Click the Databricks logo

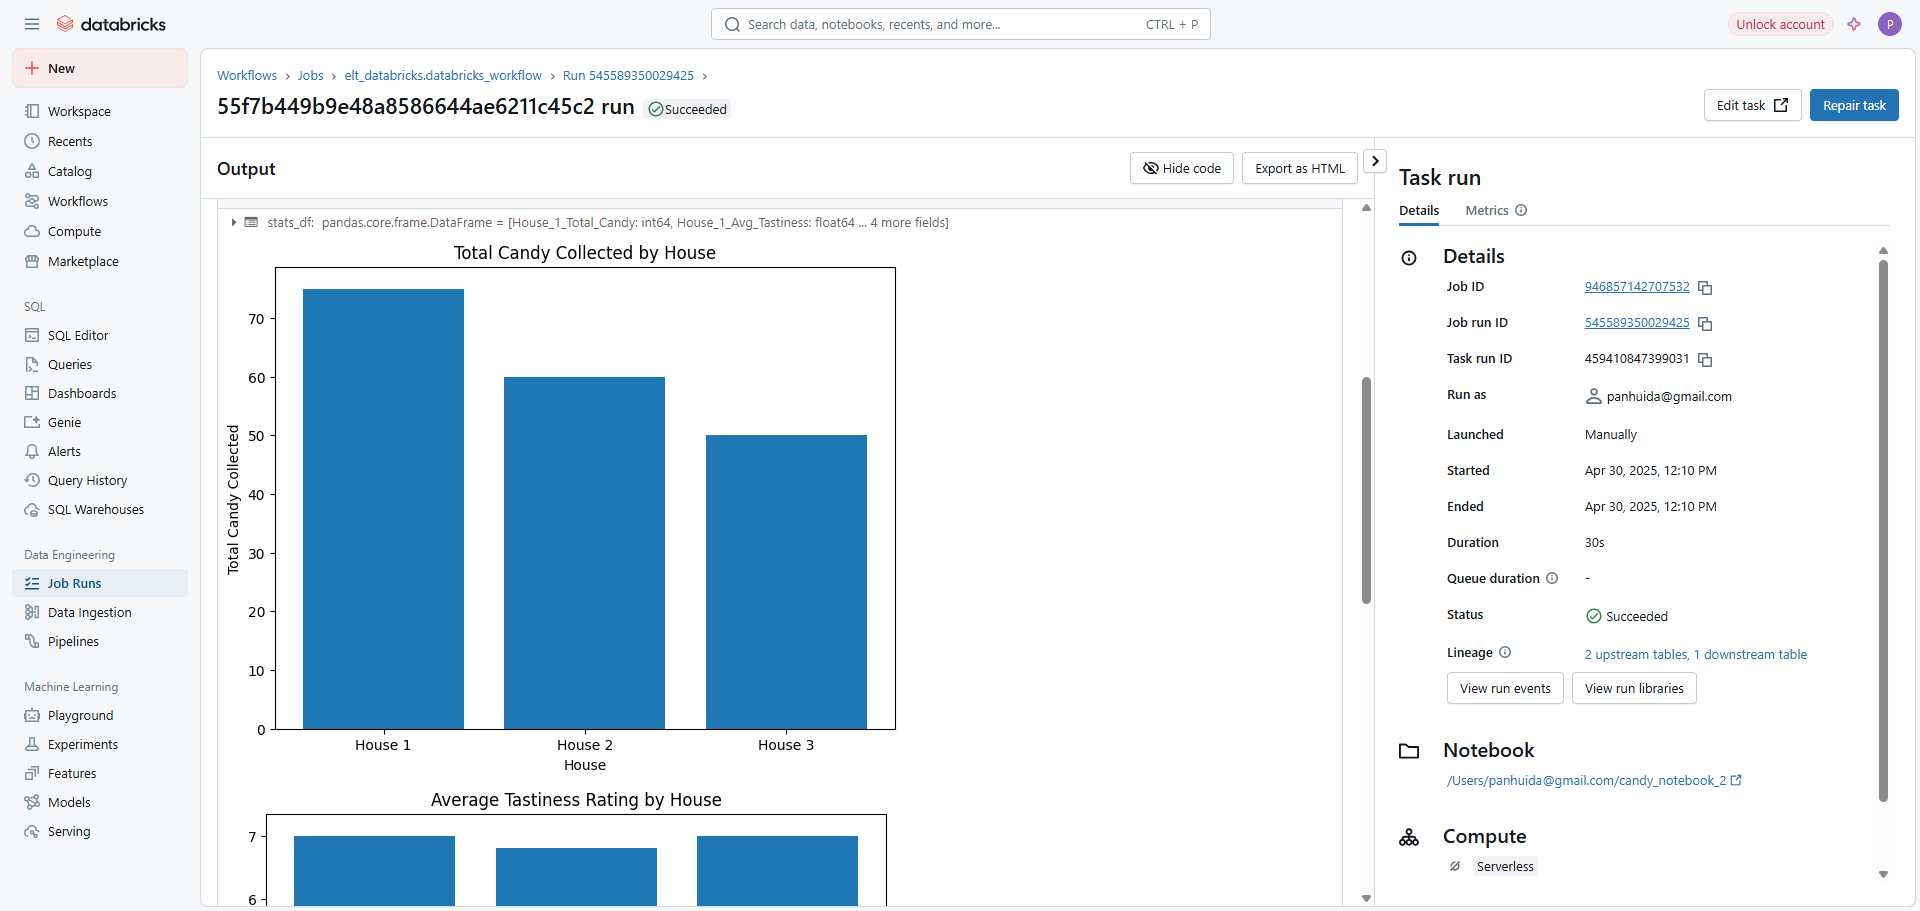[x=111, y=24]
